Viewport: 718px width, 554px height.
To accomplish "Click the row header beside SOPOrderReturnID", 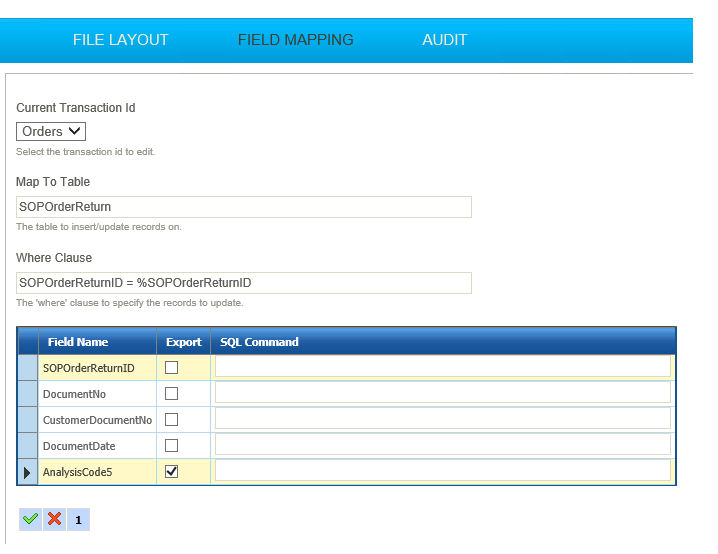I will tap(27, 368).
